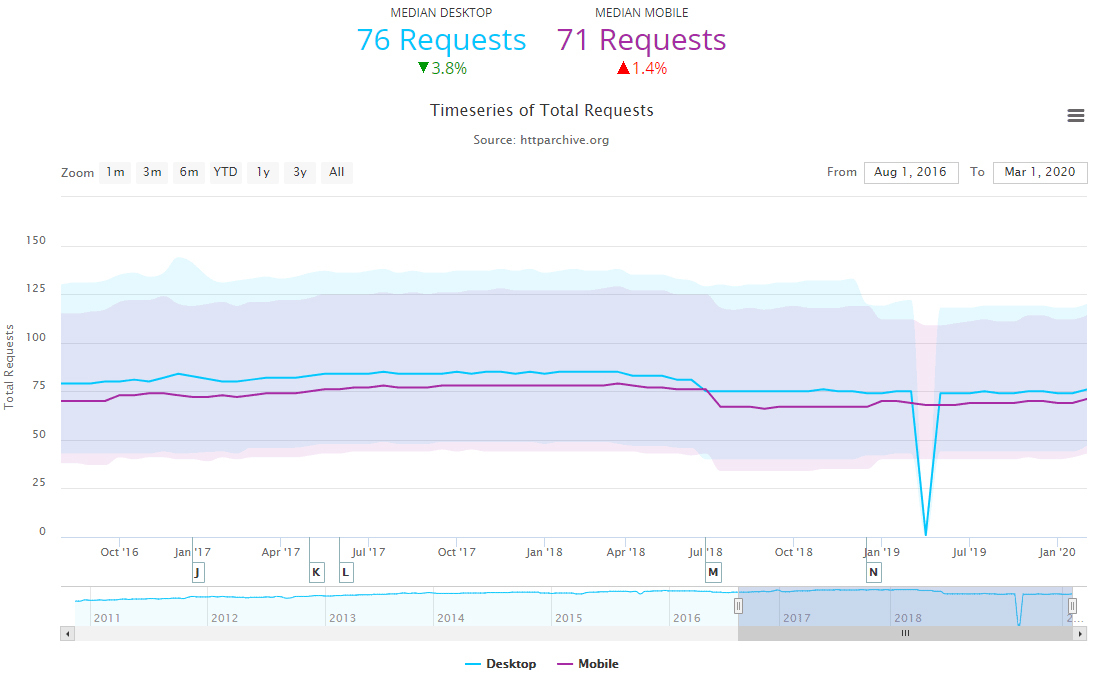
Task: Click the J flag marker
Action: click(x=197, y=572)
